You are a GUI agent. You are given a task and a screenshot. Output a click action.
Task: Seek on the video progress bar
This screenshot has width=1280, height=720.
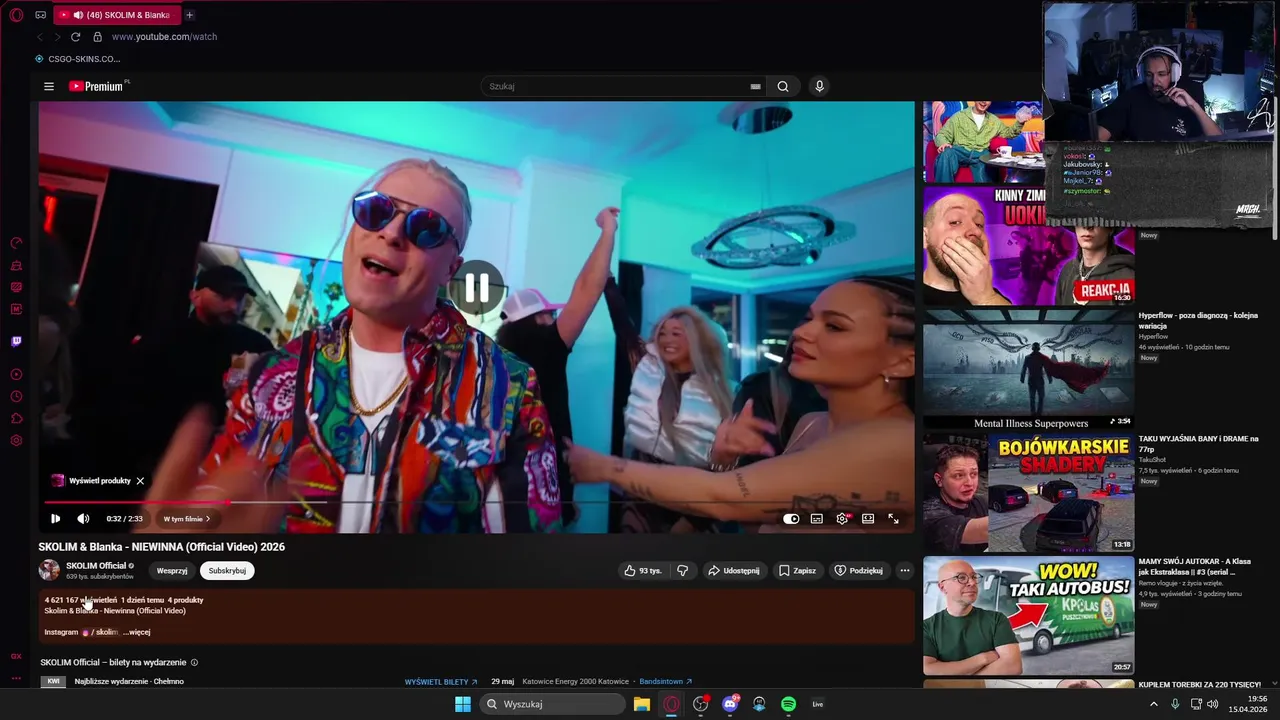[x=476, y=503]
